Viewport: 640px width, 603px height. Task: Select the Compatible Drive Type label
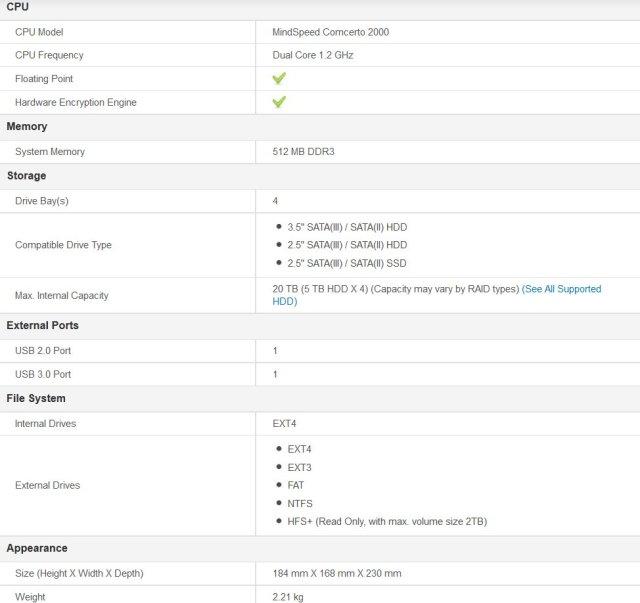63,245
